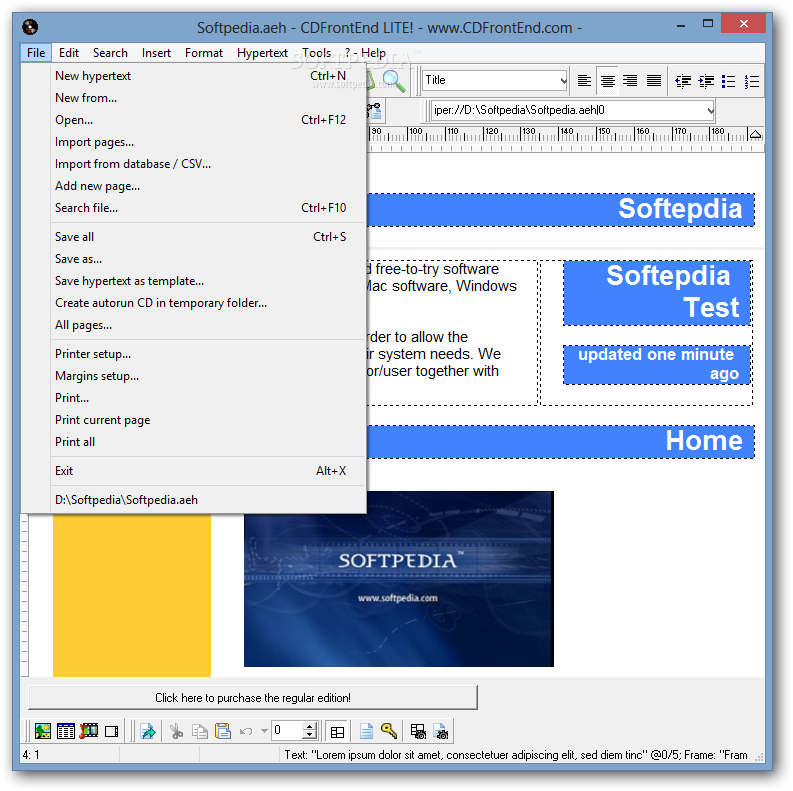This screenshot has height=791, width=793.
Task: Insert table from bottom toolbar
Action: [66, 731]
